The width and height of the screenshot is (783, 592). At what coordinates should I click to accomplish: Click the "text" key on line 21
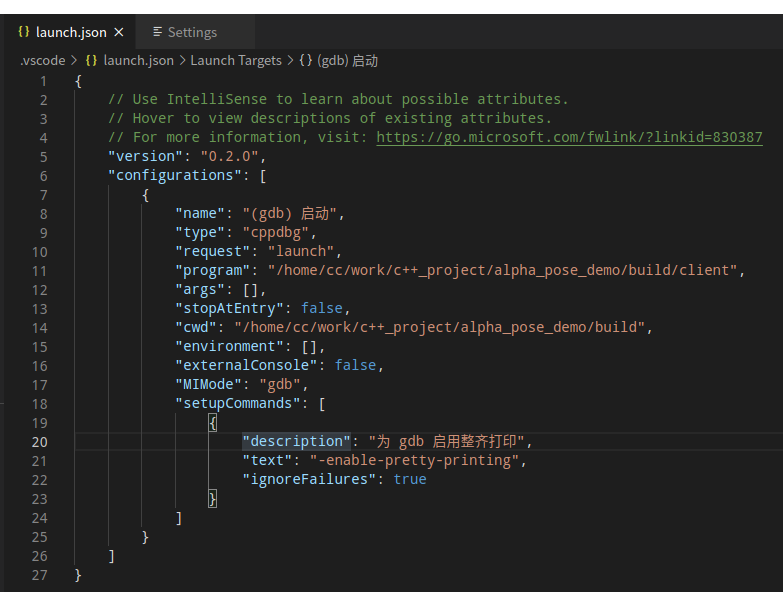(267, 460)
